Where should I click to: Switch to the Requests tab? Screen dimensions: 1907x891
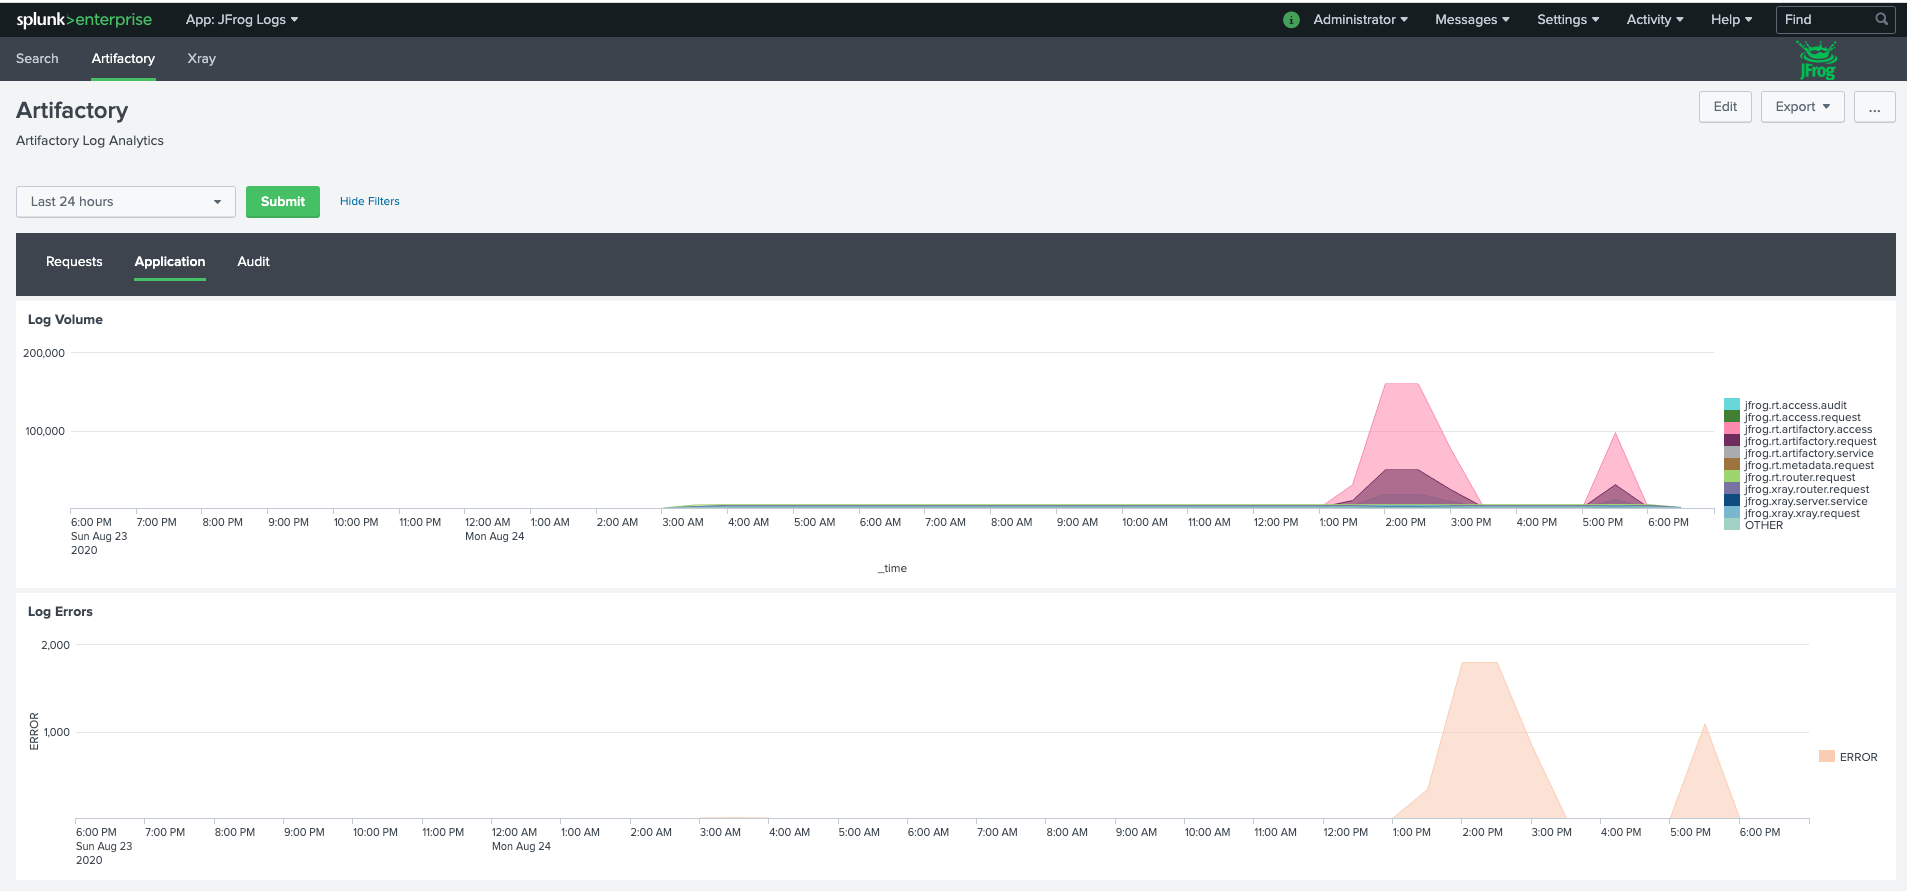click(74, 262)
